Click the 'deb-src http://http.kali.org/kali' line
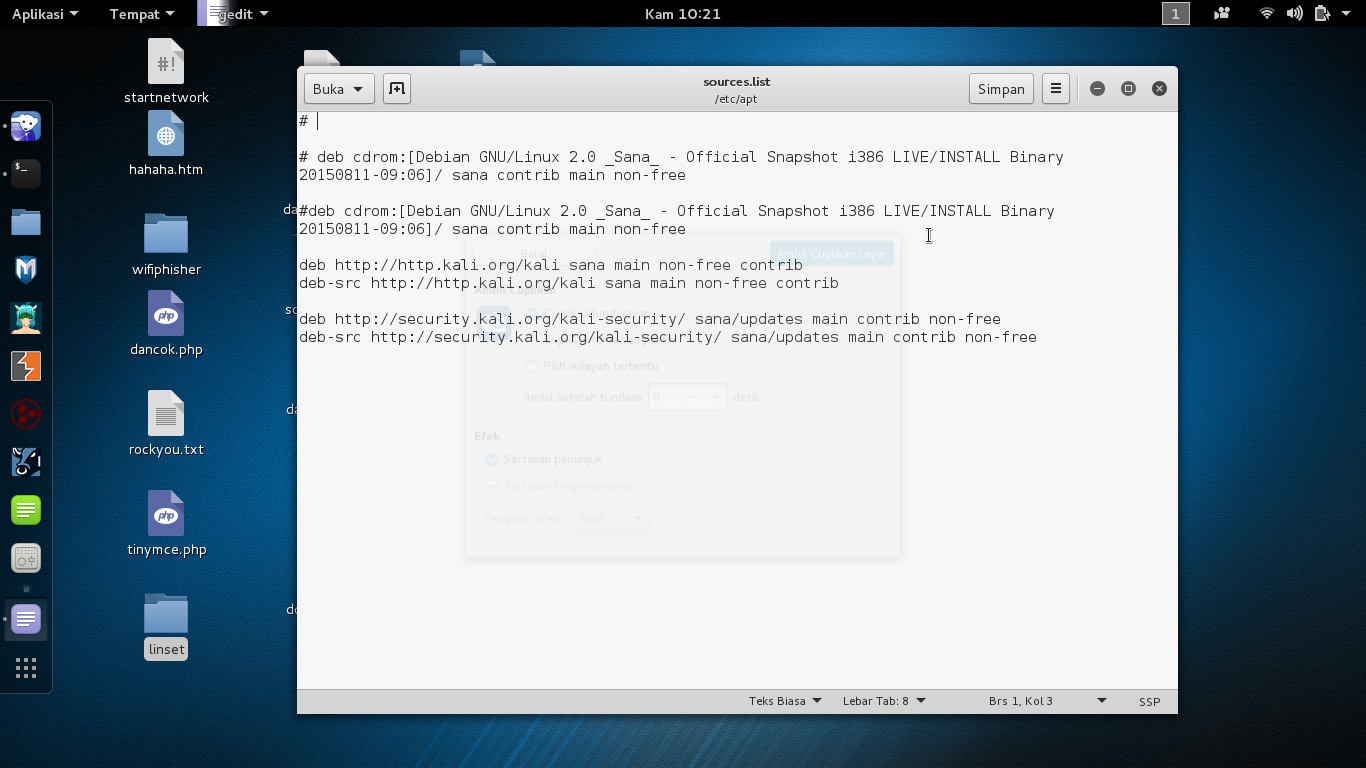The height and width of the screenshot is (768, 1366). pos(569,283)
